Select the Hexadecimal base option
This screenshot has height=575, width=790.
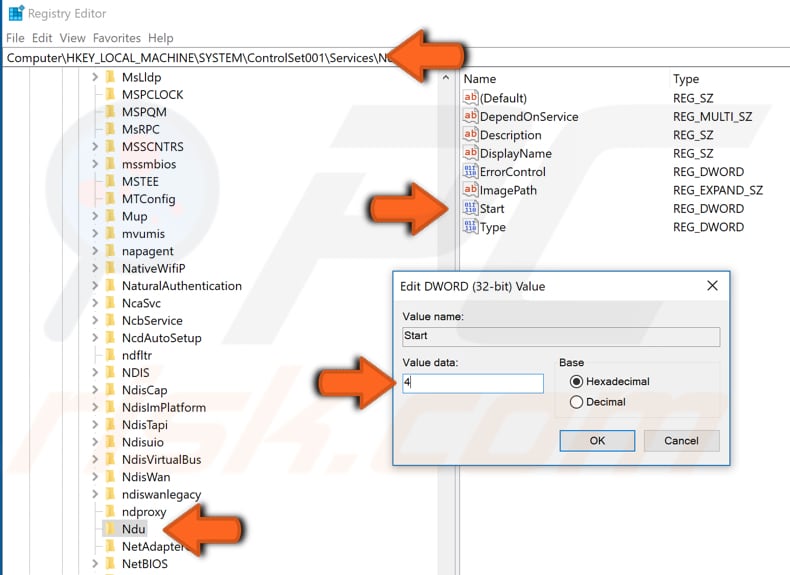click(x=576, y=381)
